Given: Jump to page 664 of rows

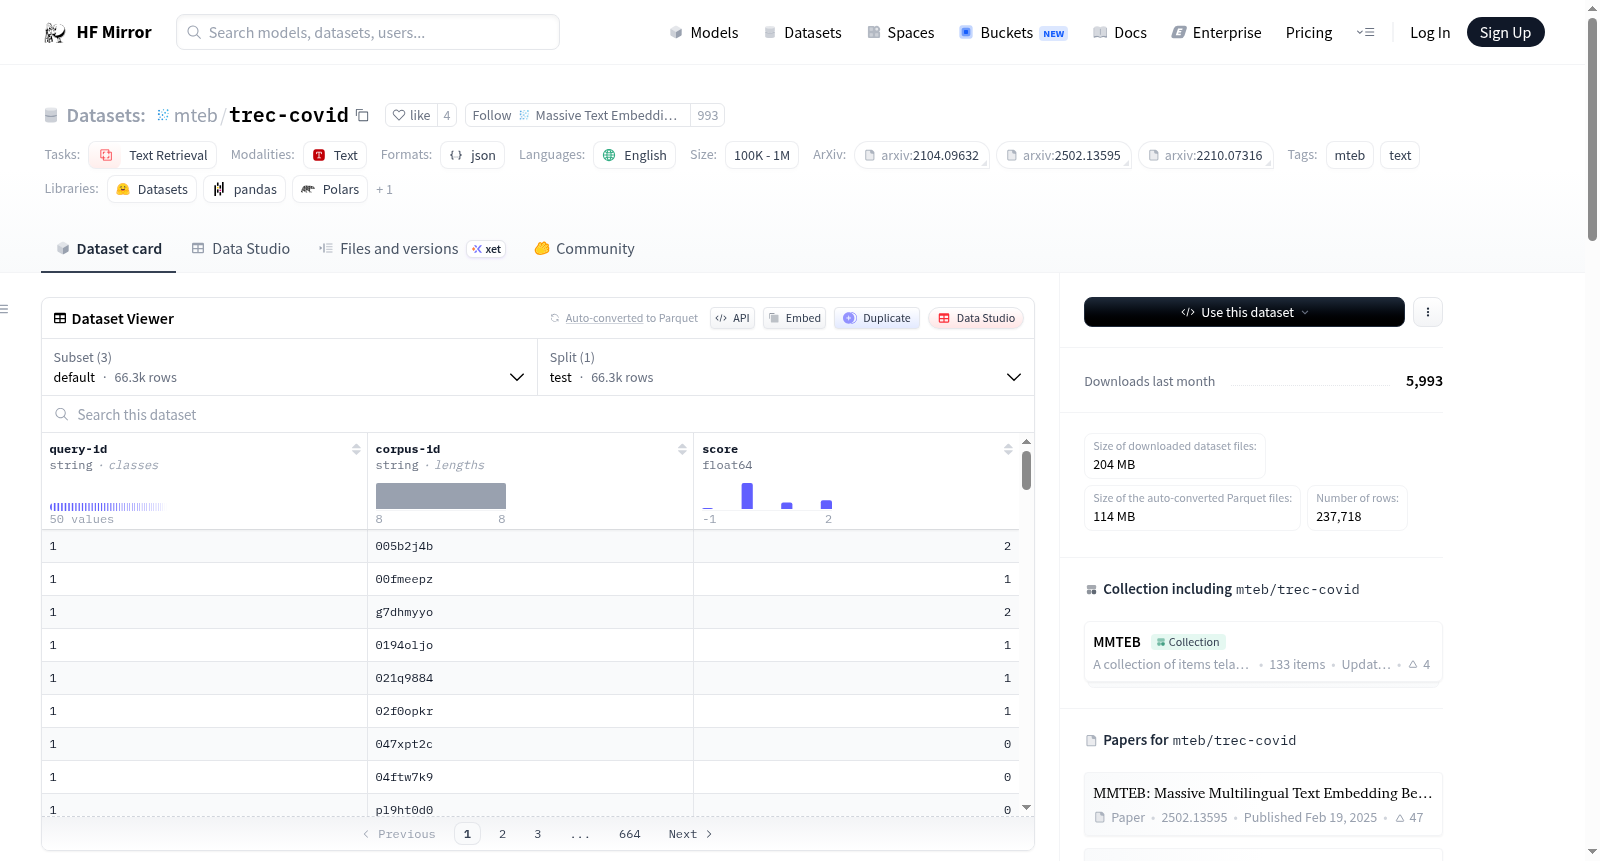Looking at the screenshot, I should pyautogui.click(x=629, y=834).
